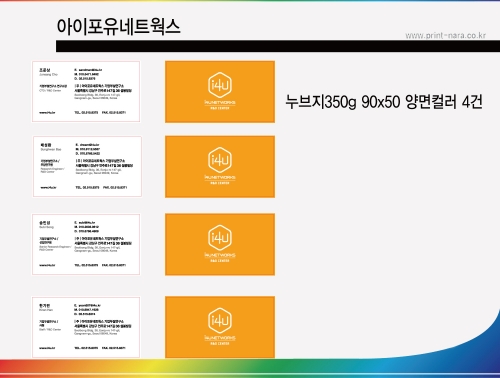This screenshot has width=500, height=378.
Task: Click the 아이포유네트웍스 title heading
Action: pos(118,27)
